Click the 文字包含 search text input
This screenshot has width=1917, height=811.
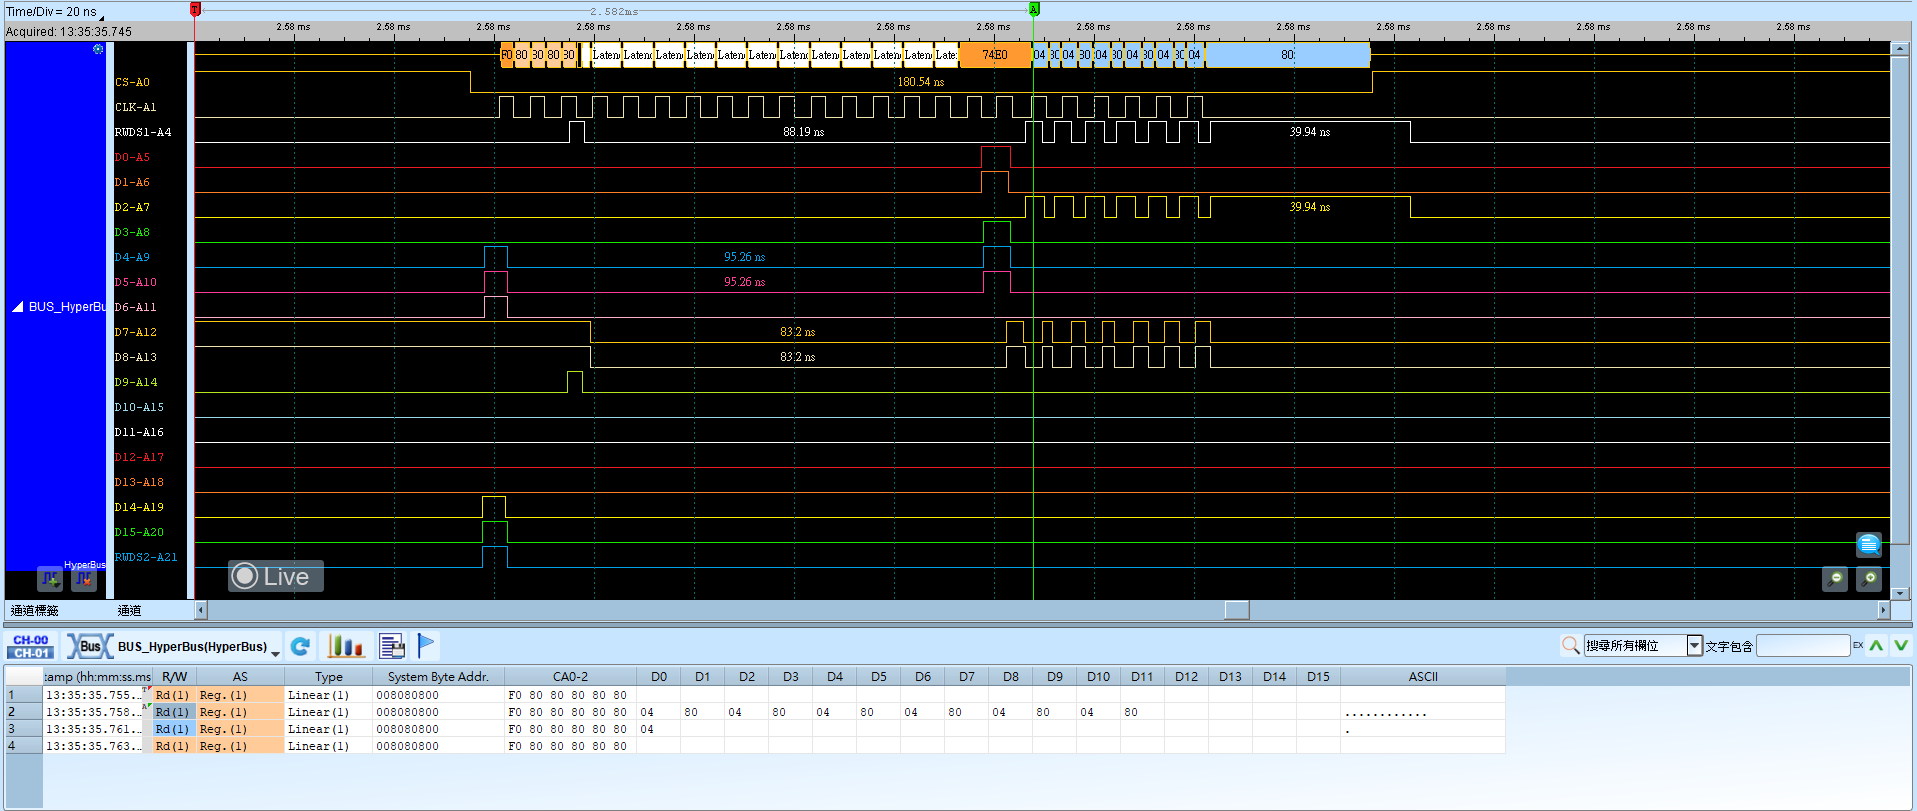tap(1803, 646)
